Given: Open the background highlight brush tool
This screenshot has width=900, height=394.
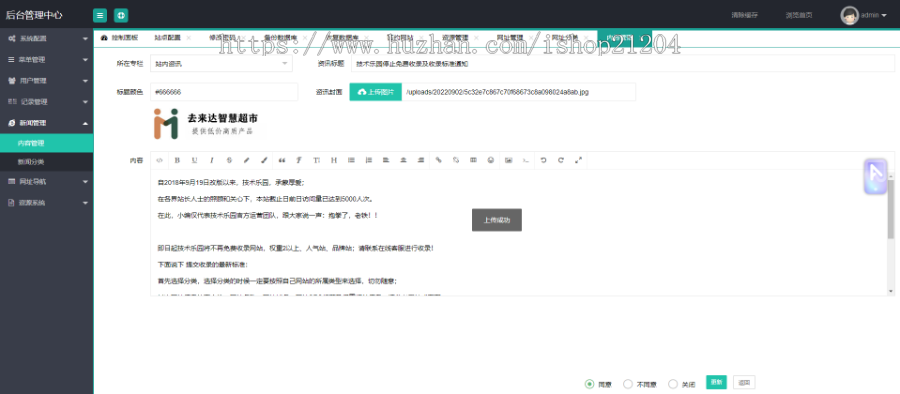Looking at the screenshot, I should [x=264, y=160].
